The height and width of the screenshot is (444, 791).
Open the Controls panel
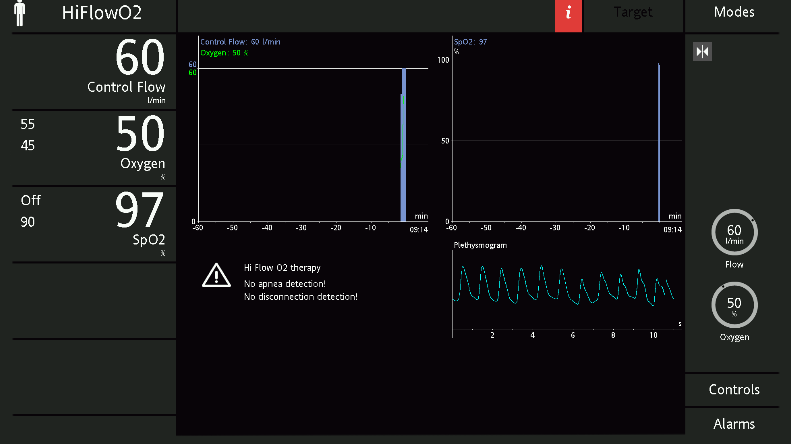click(x=734, y=390)
